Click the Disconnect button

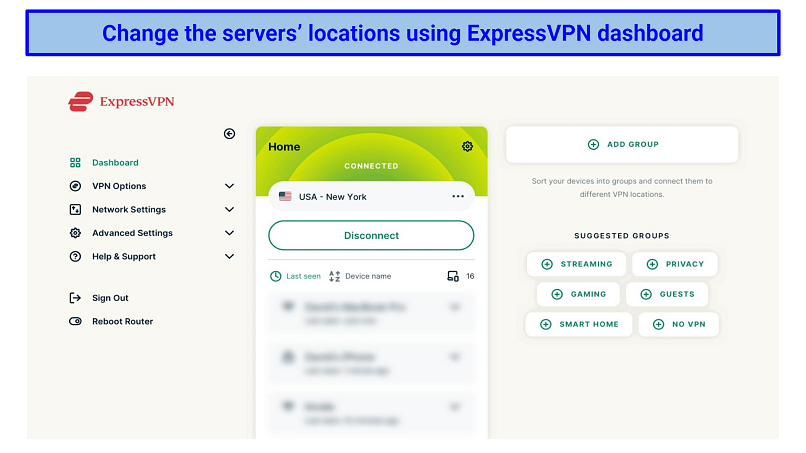tap(371, 235)
